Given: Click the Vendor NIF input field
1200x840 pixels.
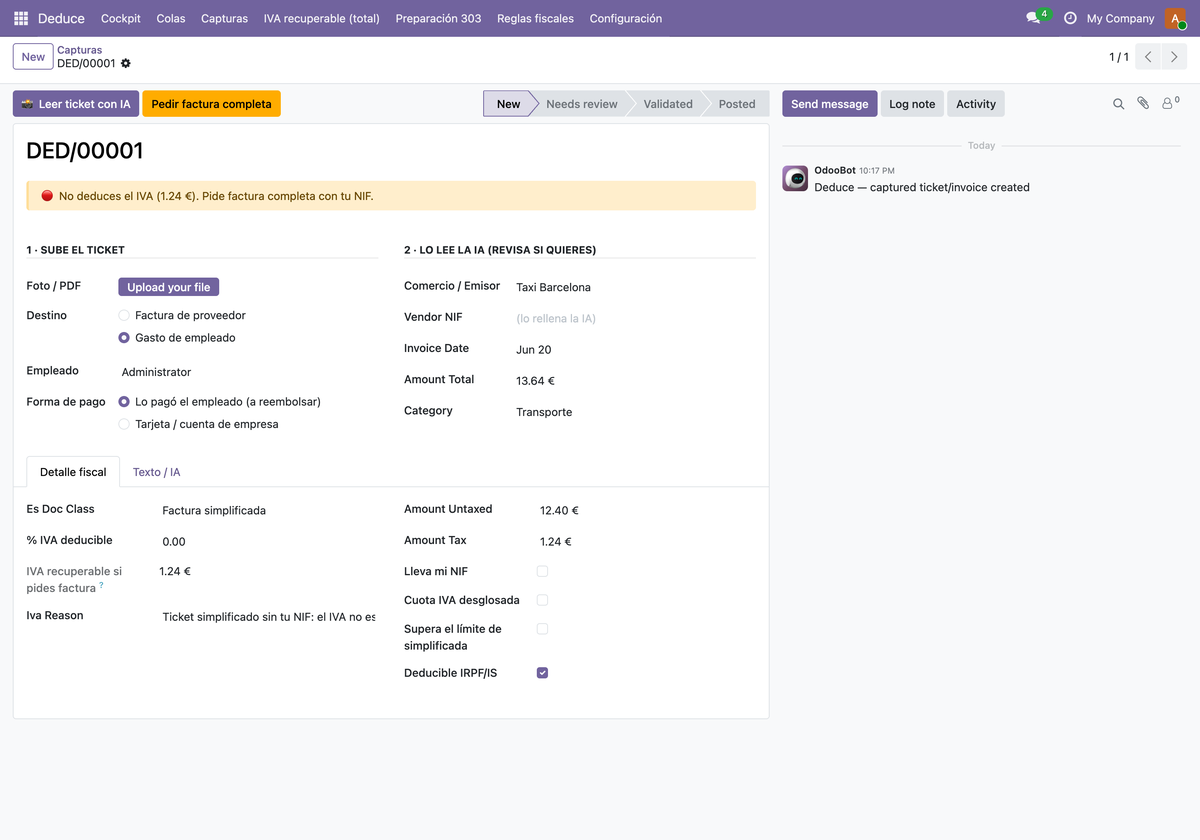Looking at the screenshot, I should [x=634, y=318].
